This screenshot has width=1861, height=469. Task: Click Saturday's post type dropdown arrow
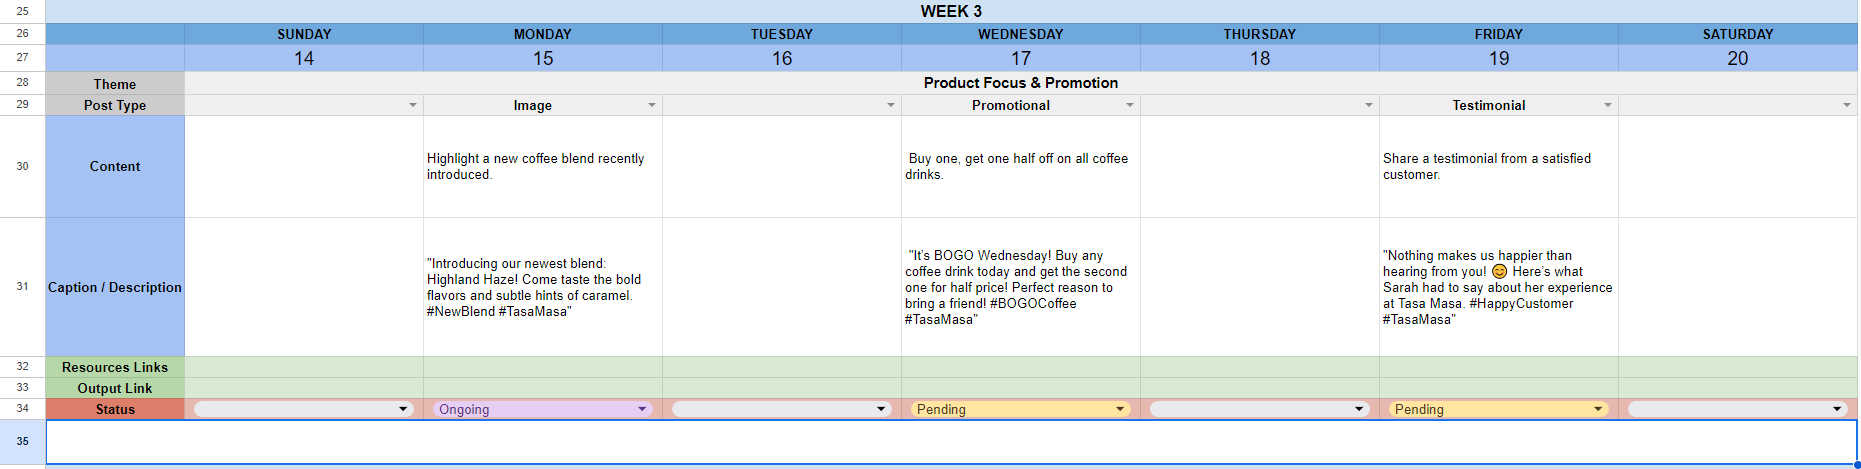pyautogui.click(x=1847, y=105)
